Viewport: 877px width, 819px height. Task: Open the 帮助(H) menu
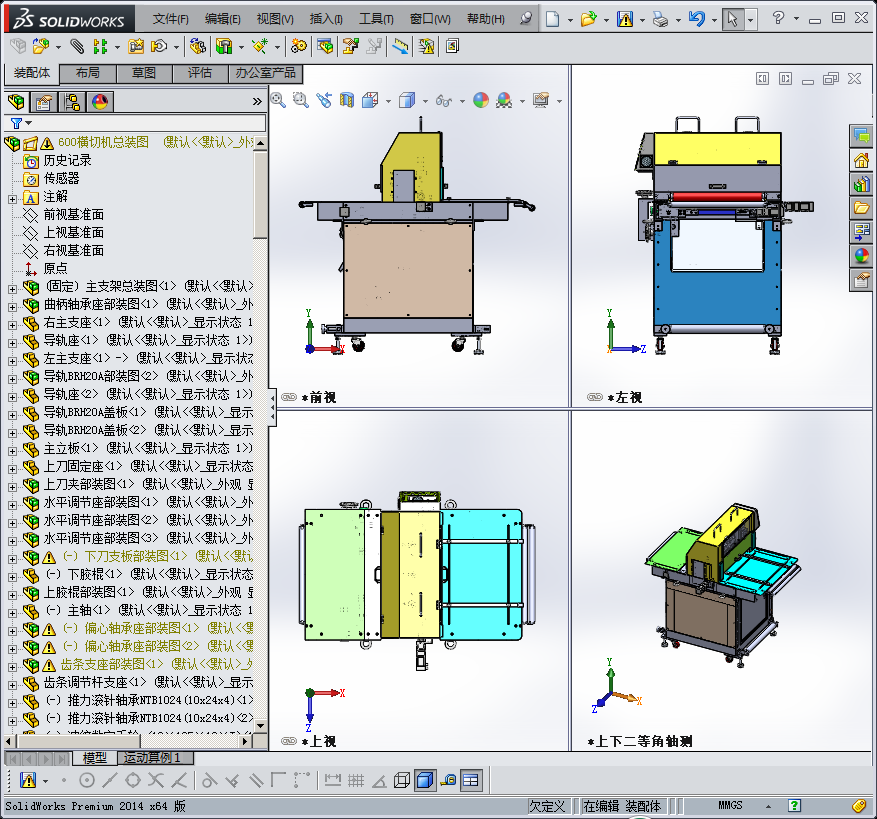[485, 19]
